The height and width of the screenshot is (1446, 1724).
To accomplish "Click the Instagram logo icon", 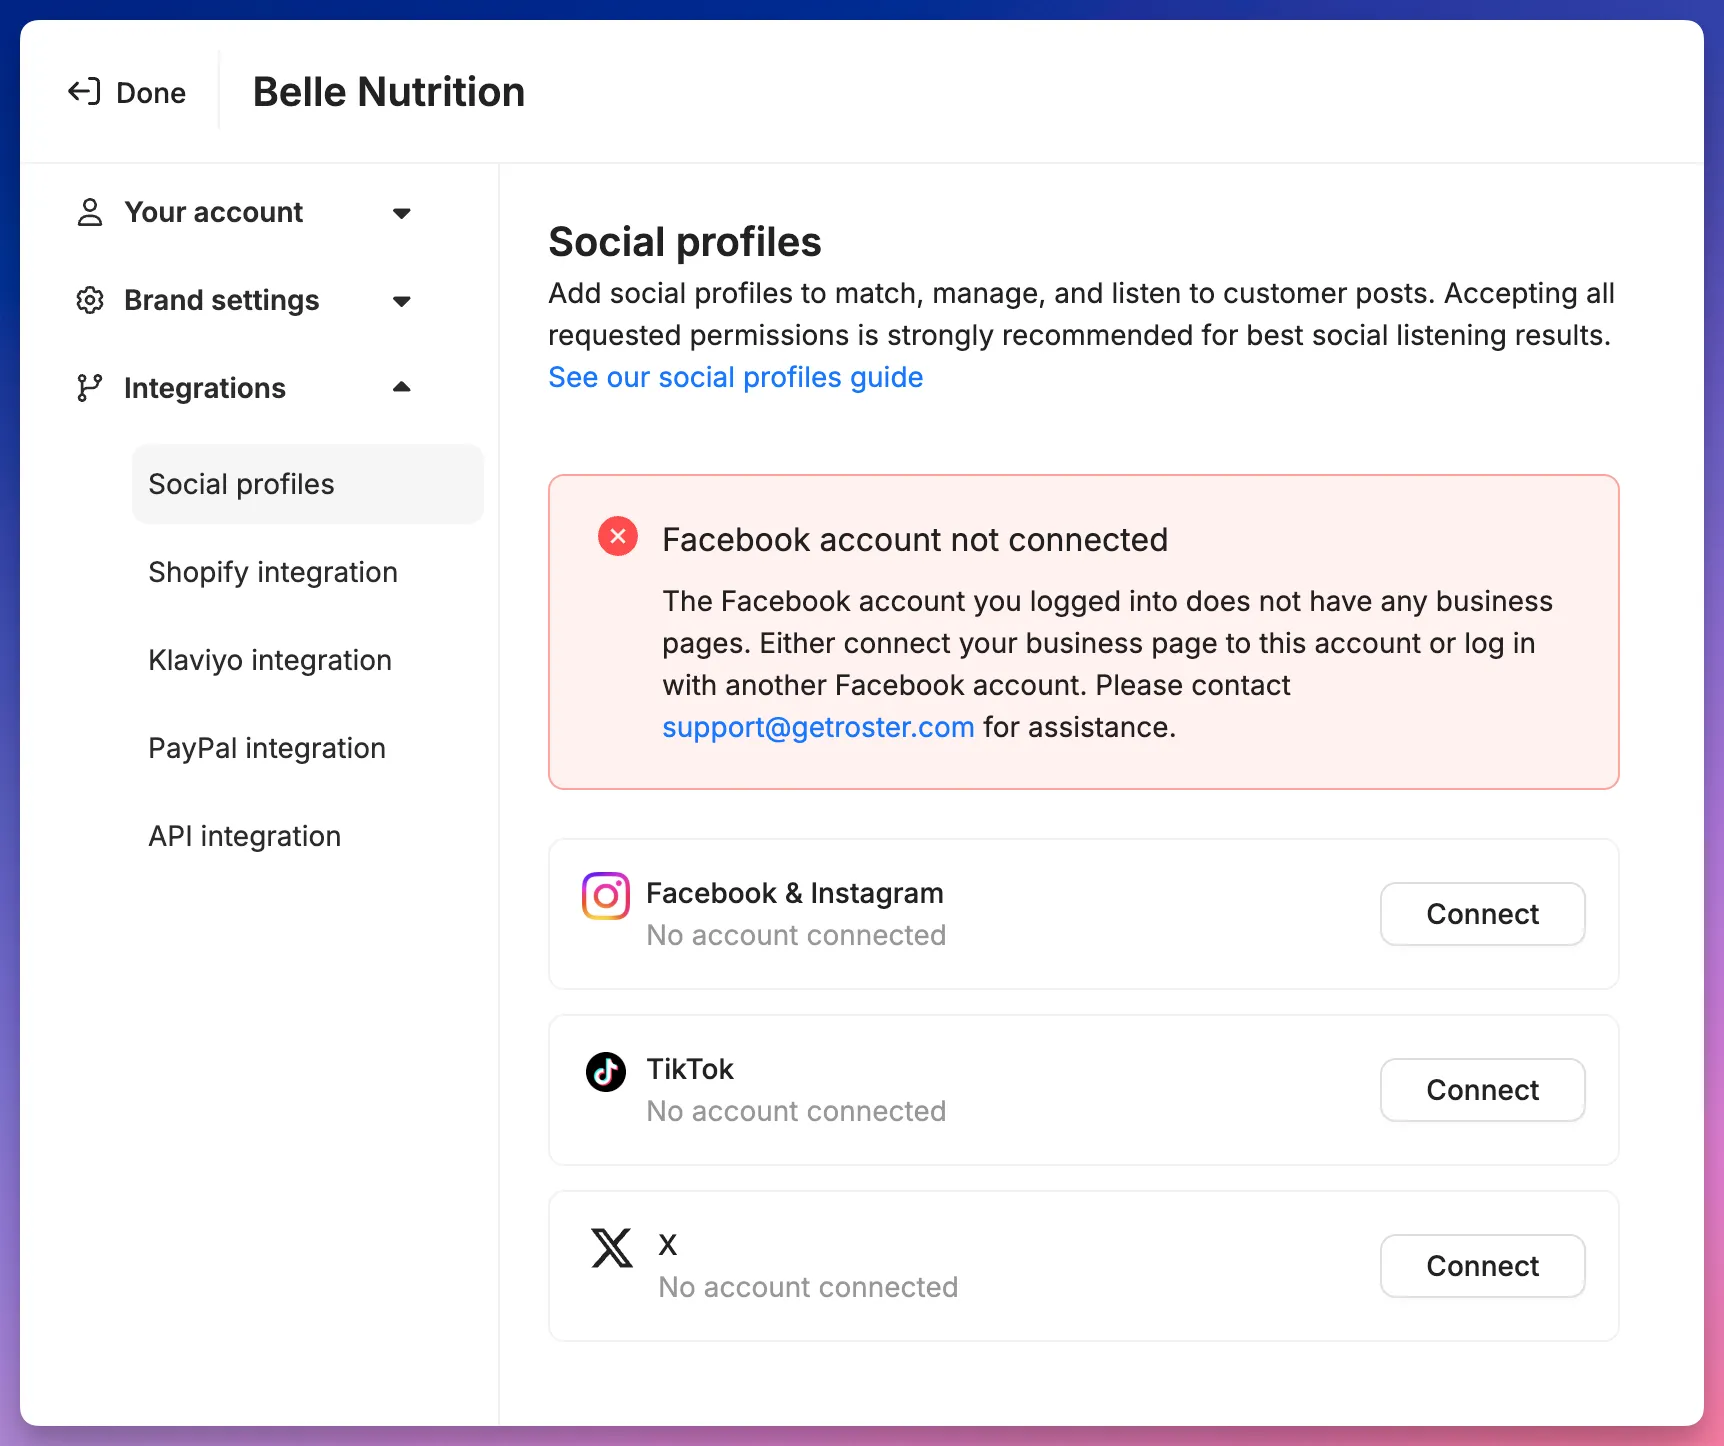I will pos(606,896).
